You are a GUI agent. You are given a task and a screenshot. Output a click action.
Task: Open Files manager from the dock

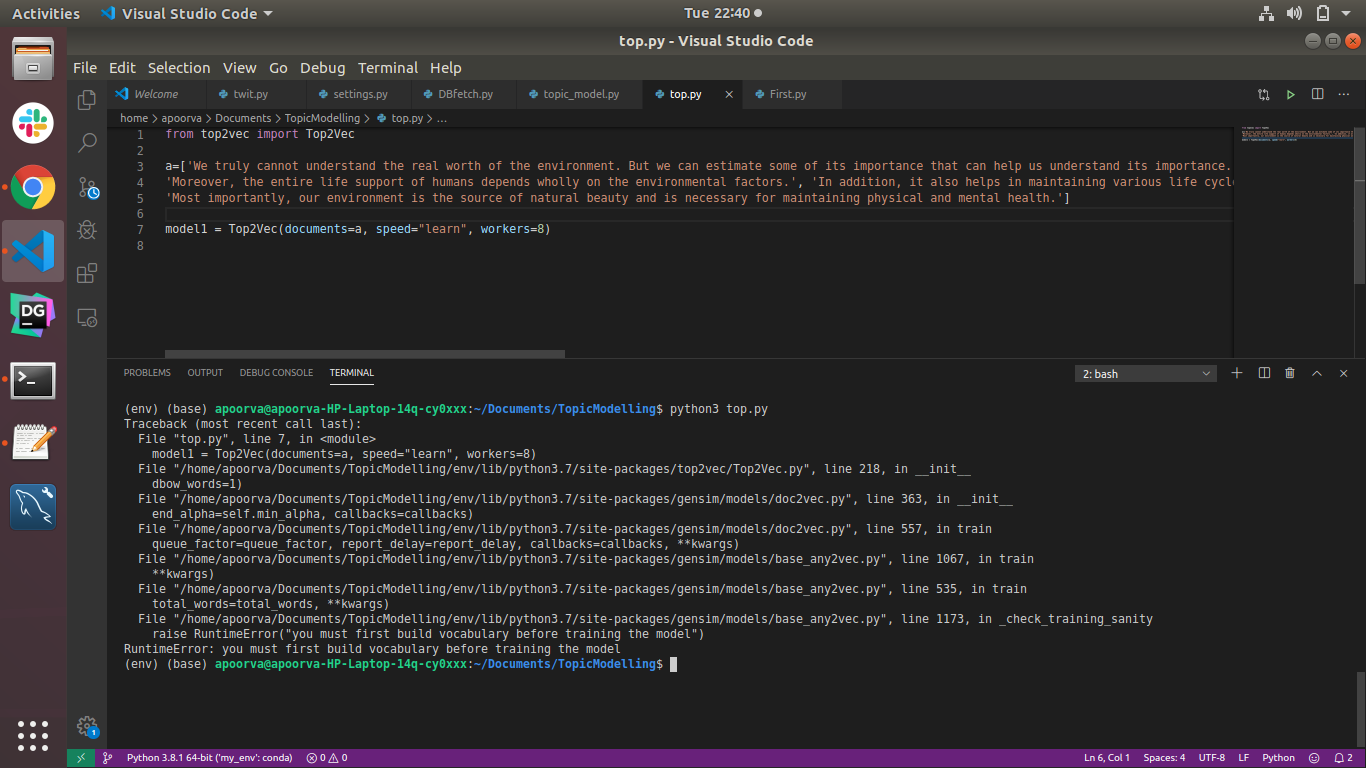[33, 59]
